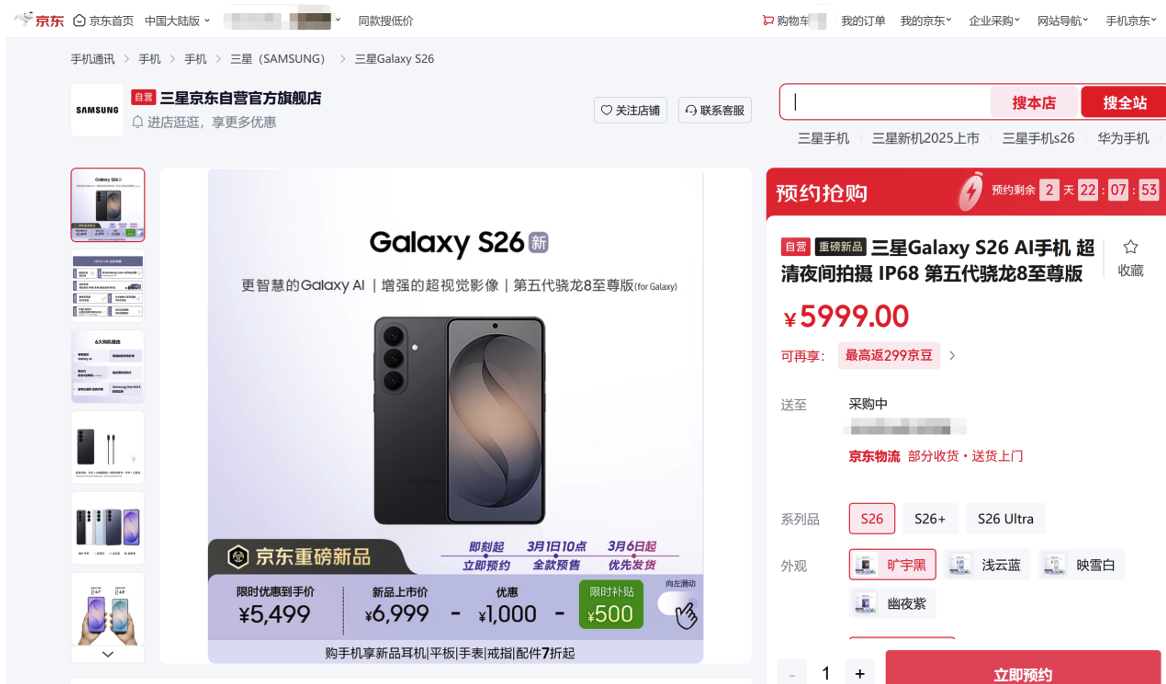Image resolution: width=1166 pixels, height=684 pixels.
Task: Expand the 中国大陆版 region dropdown
Action: tap(177, 21)
